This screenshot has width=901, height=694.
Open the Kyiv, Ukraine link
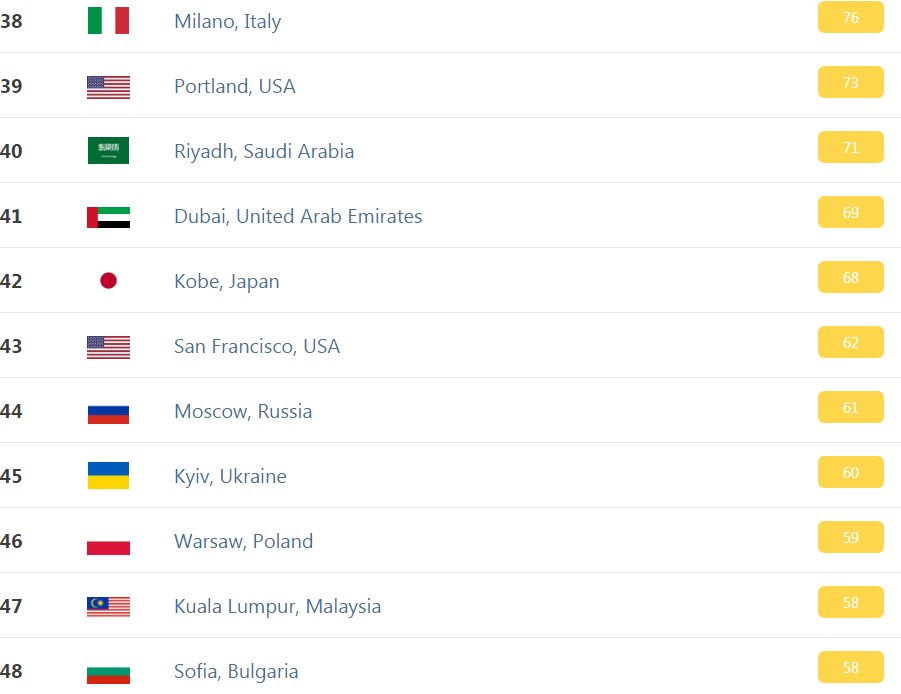pyautogui.click(x=230, y=476)
